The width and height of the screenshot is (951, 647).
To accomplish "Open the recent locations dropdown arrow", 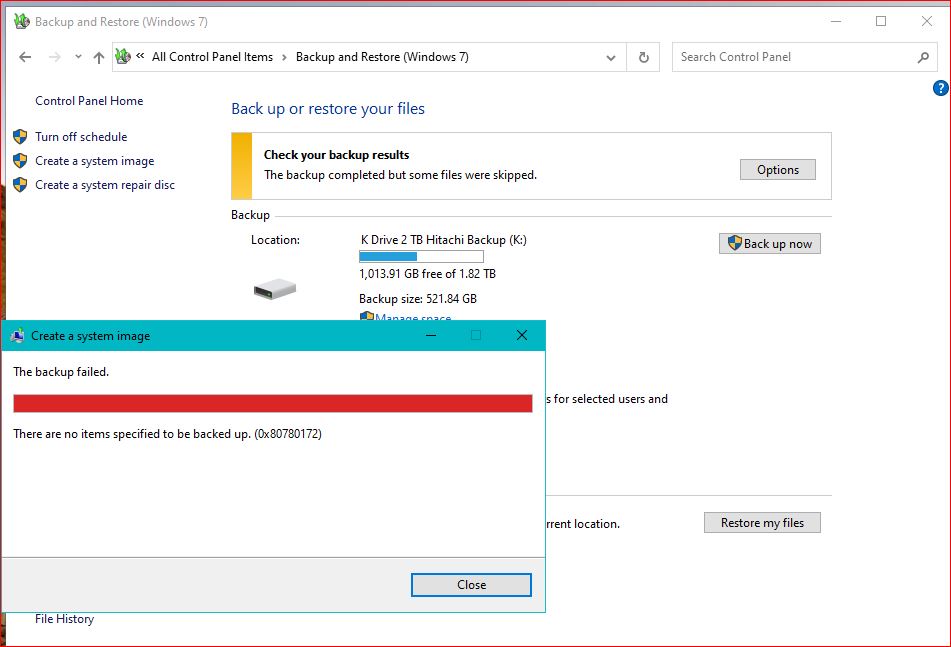I will coord(78,57).
